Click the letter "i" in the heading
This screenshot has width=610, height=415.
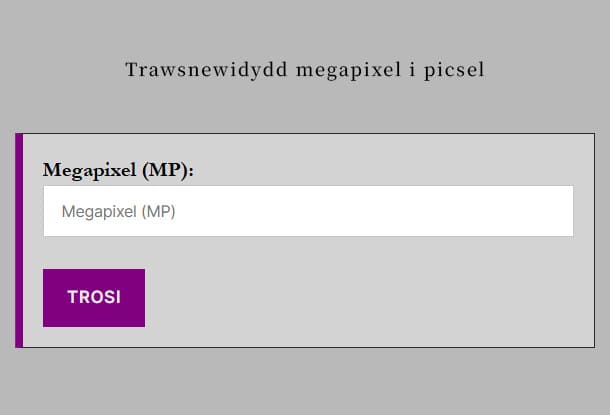(413, 70)
